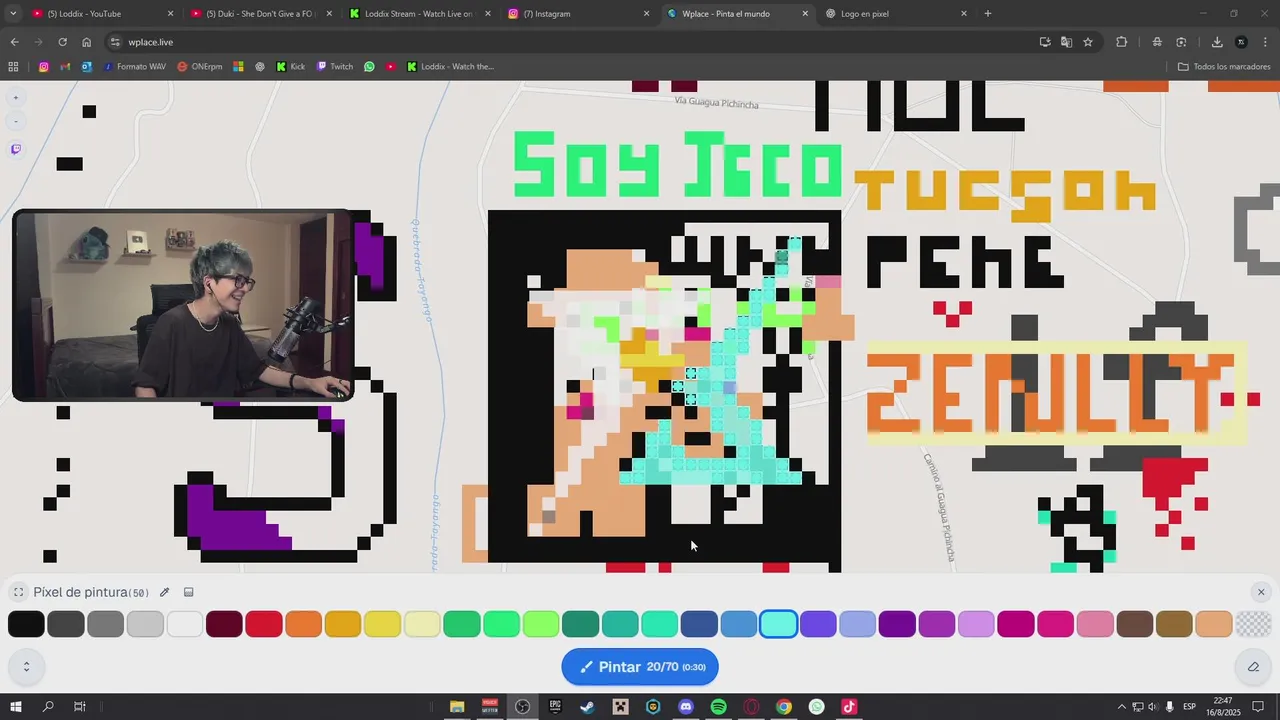Screen dimensions: 1280x720
Task: Open the WhatsApp bookmark icon
Action: (x=369, y=67)
